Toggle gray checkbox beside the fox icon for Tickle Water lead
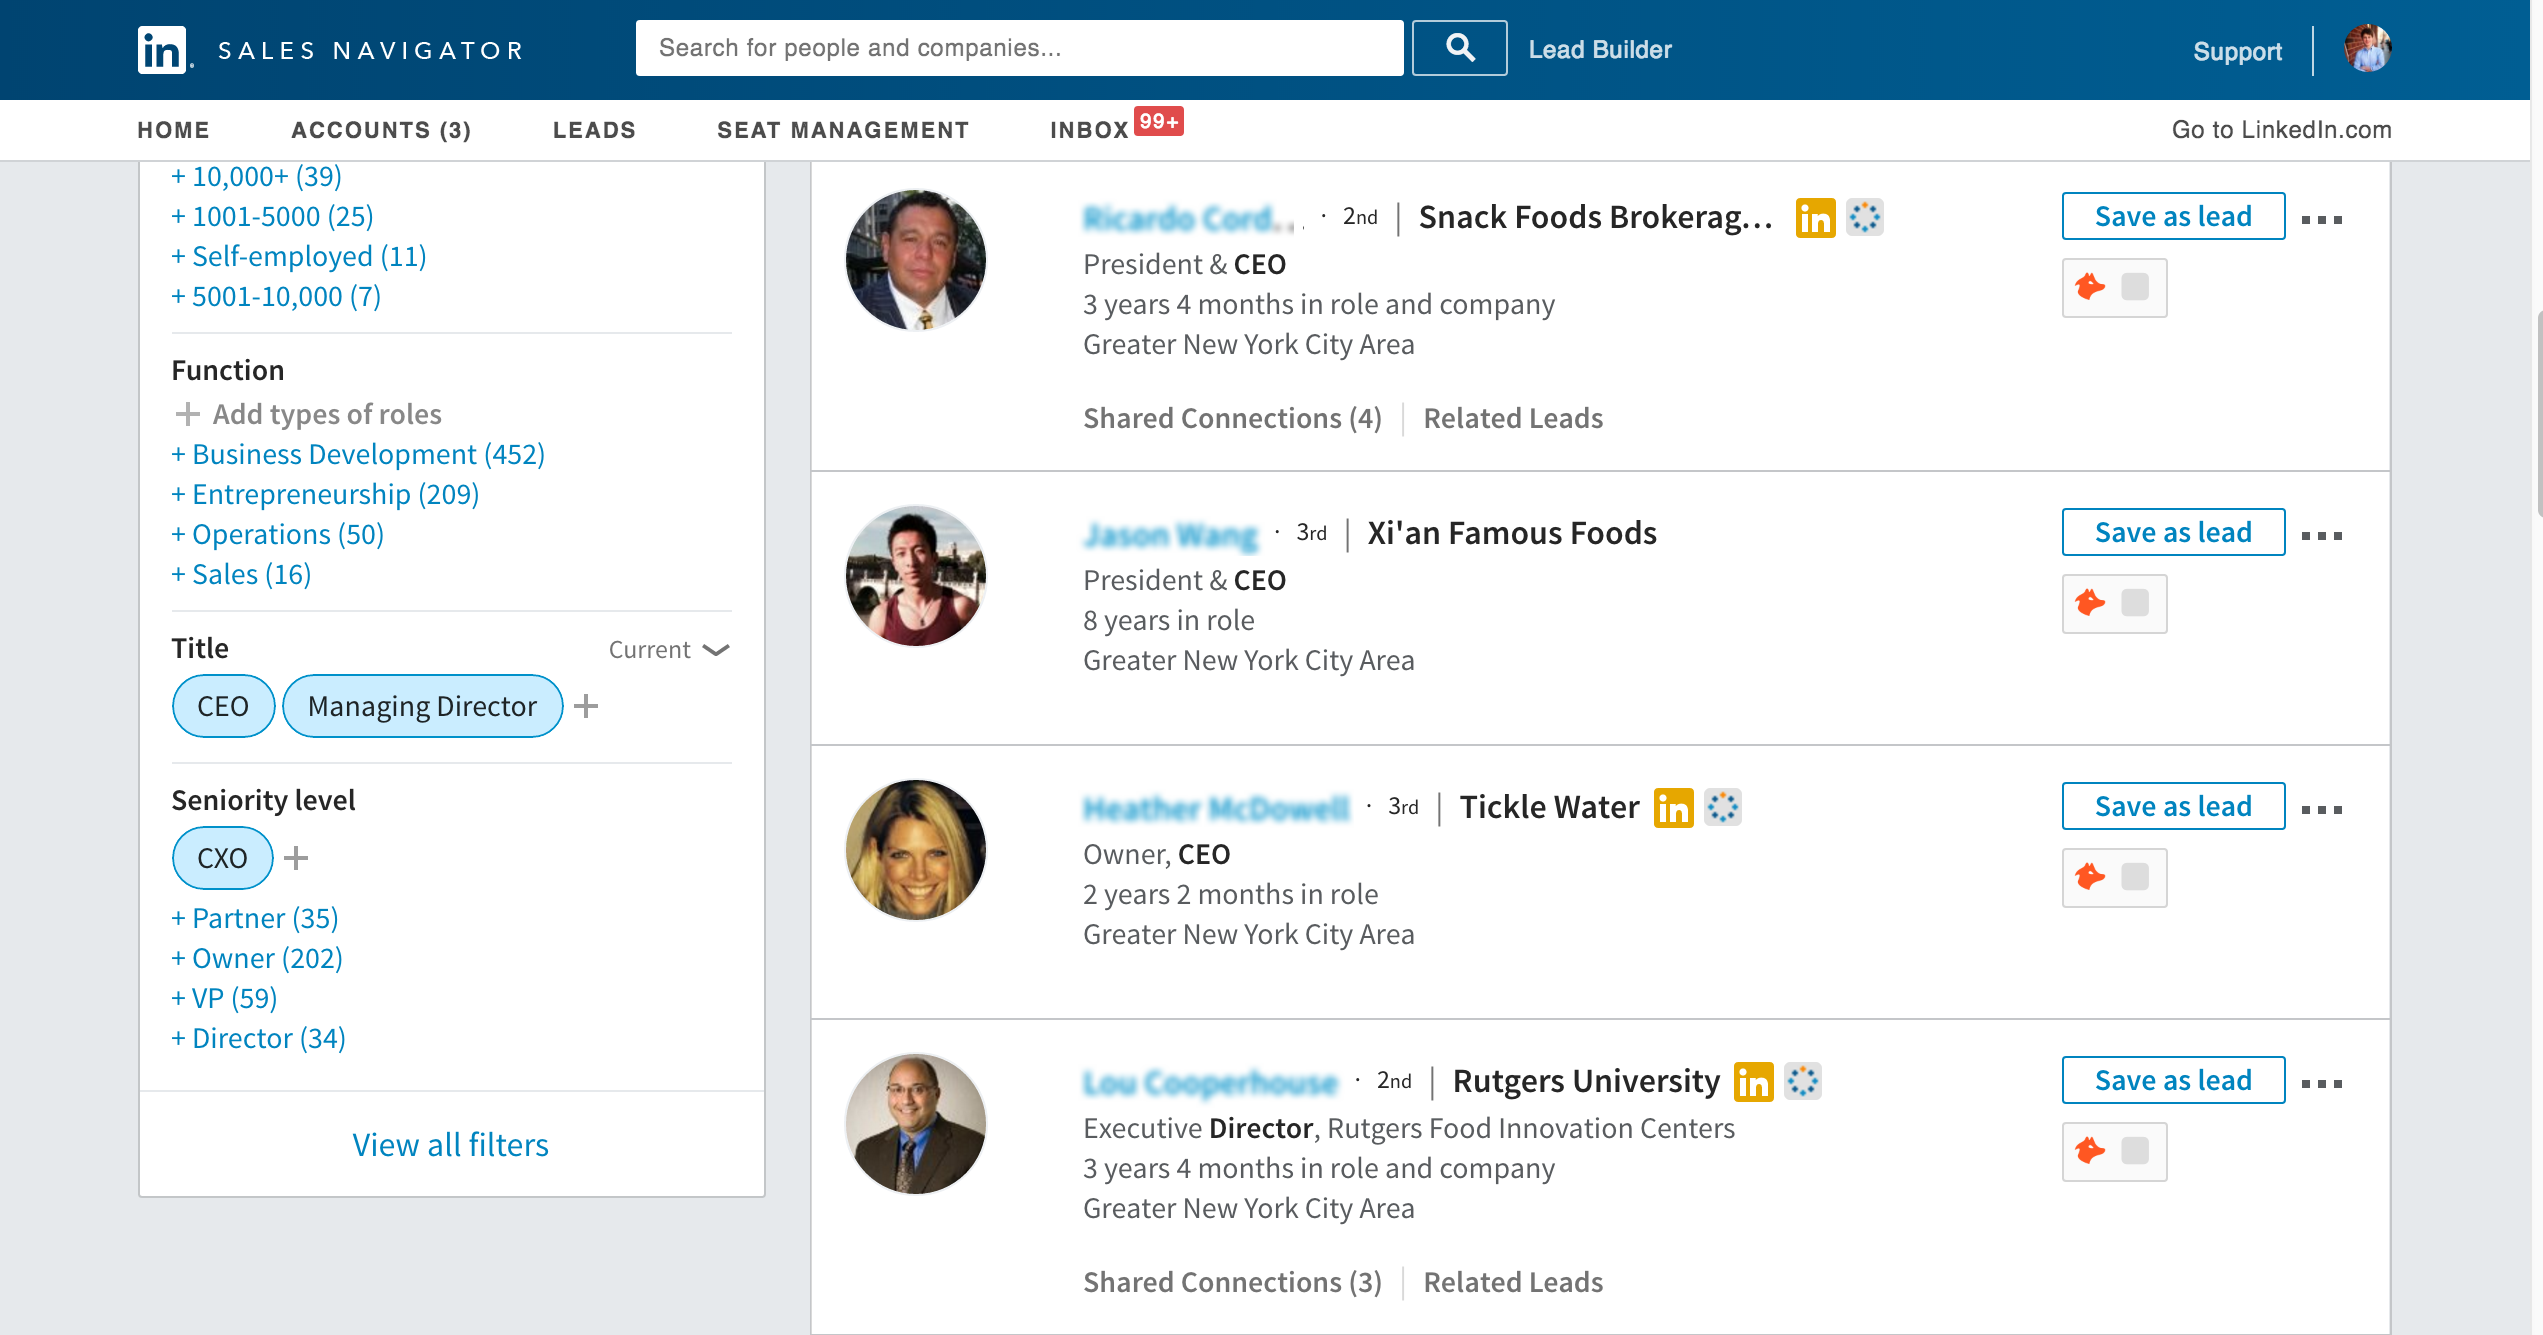The height and width of the screenshot is (1335, 2543). pyautogui.click(x=2135, y=877)
